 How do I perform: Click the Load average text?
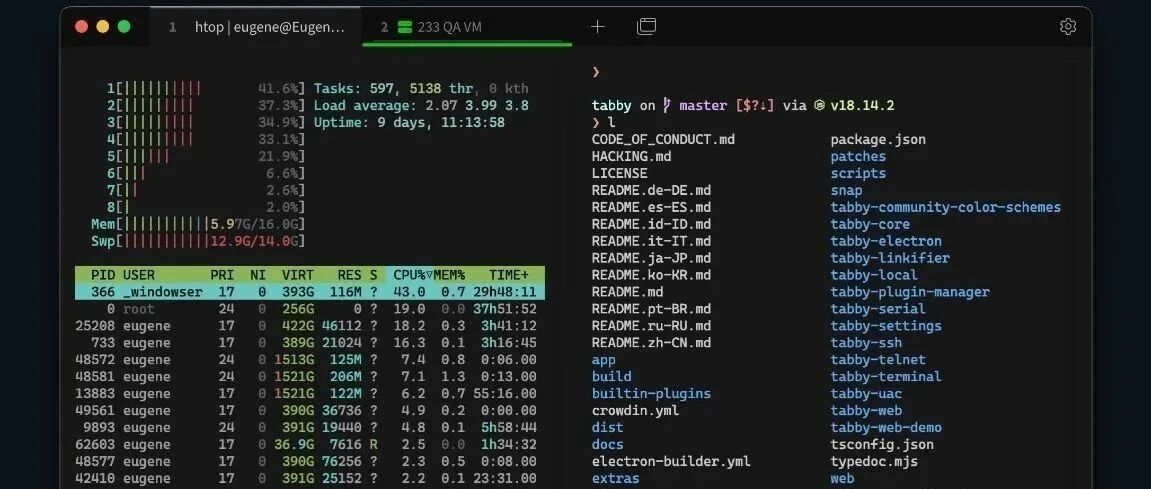point(421,105)
